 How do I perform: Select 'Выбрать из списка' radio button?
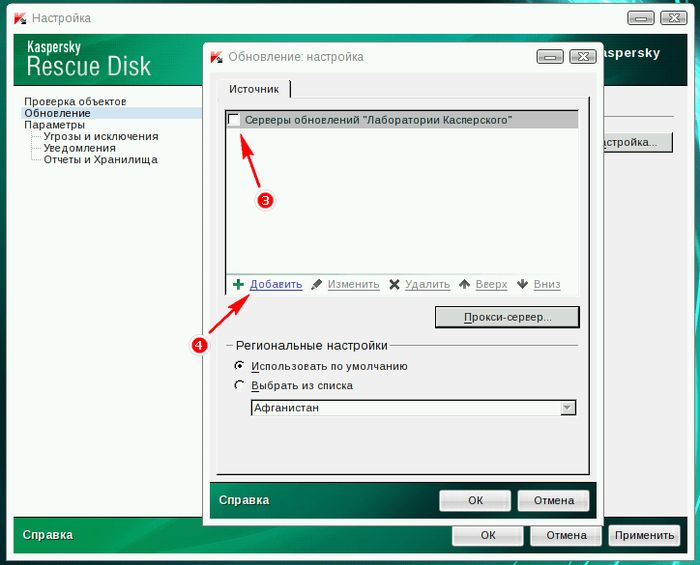(x=240, y=385)
